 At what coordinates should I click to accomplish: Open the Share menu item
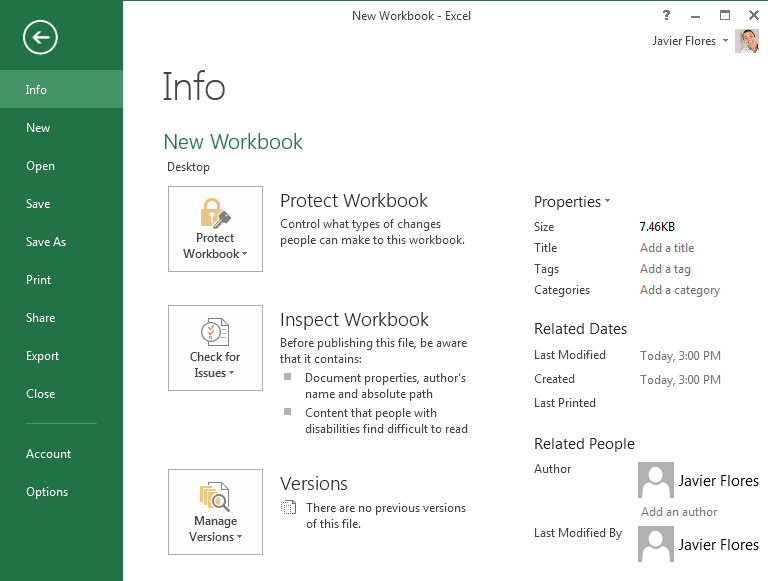(x=40, y=318)
